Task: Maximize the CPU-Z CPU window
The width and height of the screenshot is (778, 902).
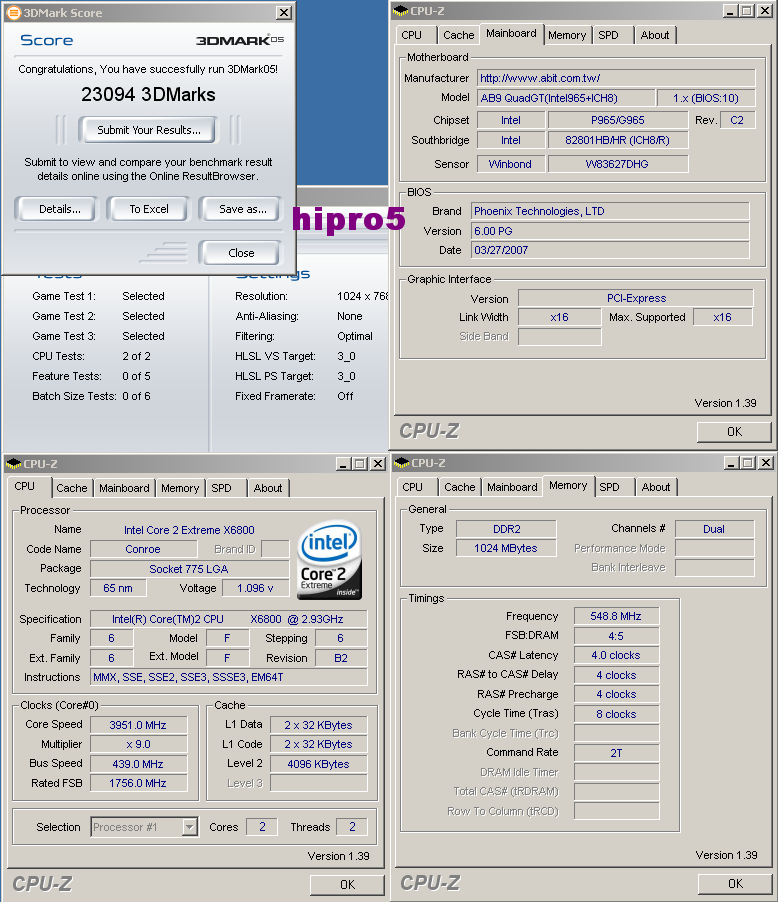Action: pyautogui.click(x=360, y=464)
